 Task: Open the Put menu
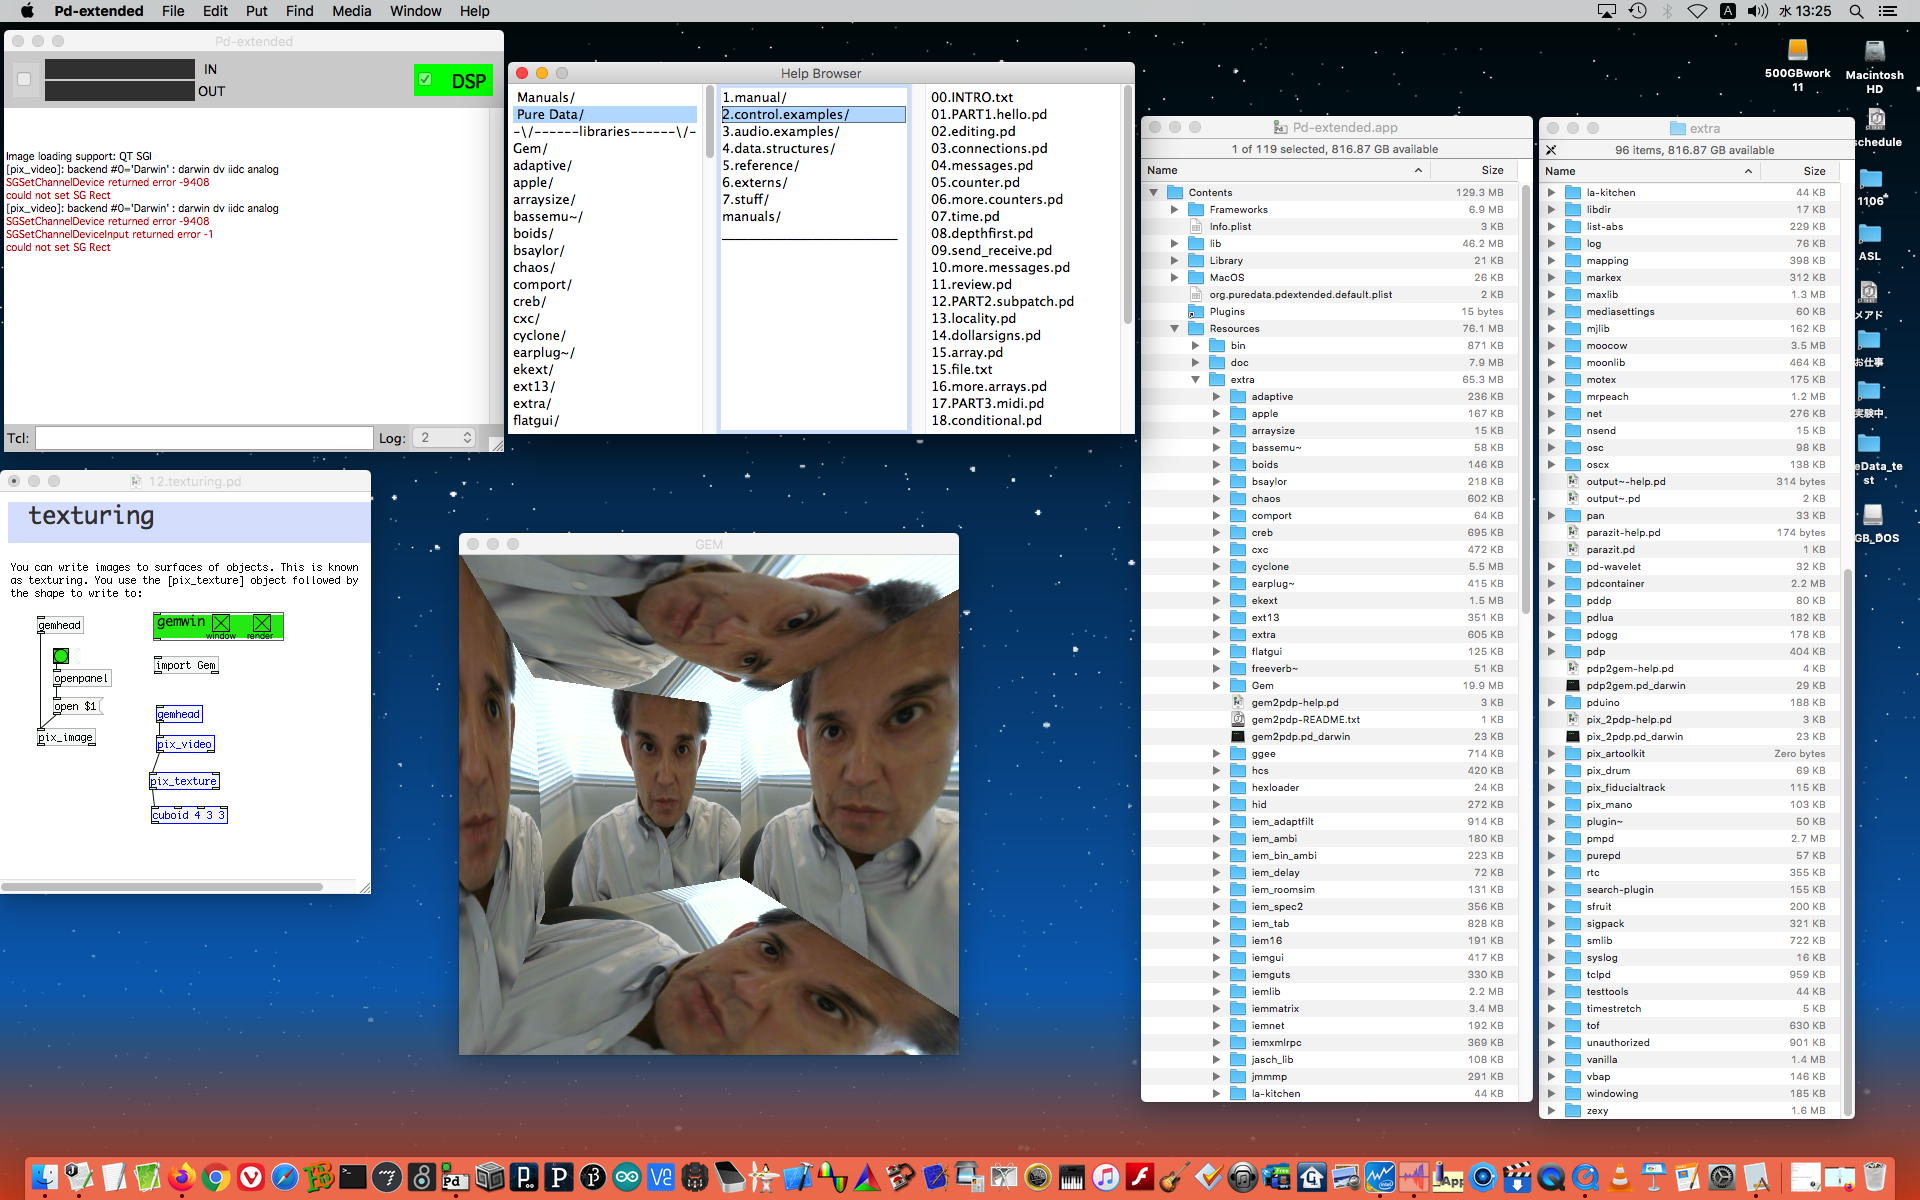click(x=256, y=11)
